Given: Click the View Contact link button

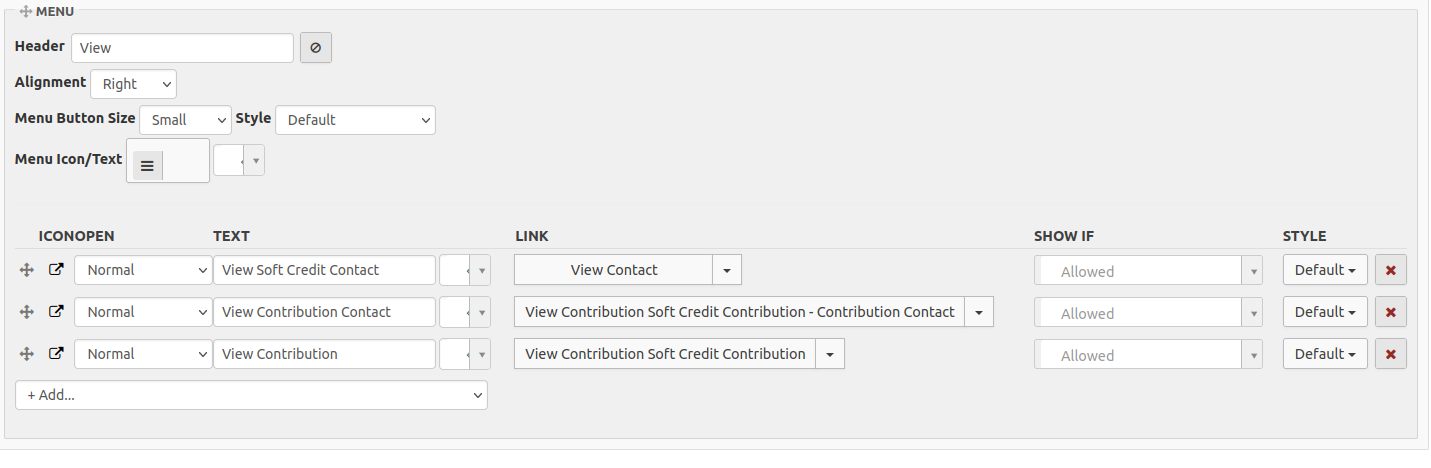Looking at the screenshot, I should click(613, 270).
